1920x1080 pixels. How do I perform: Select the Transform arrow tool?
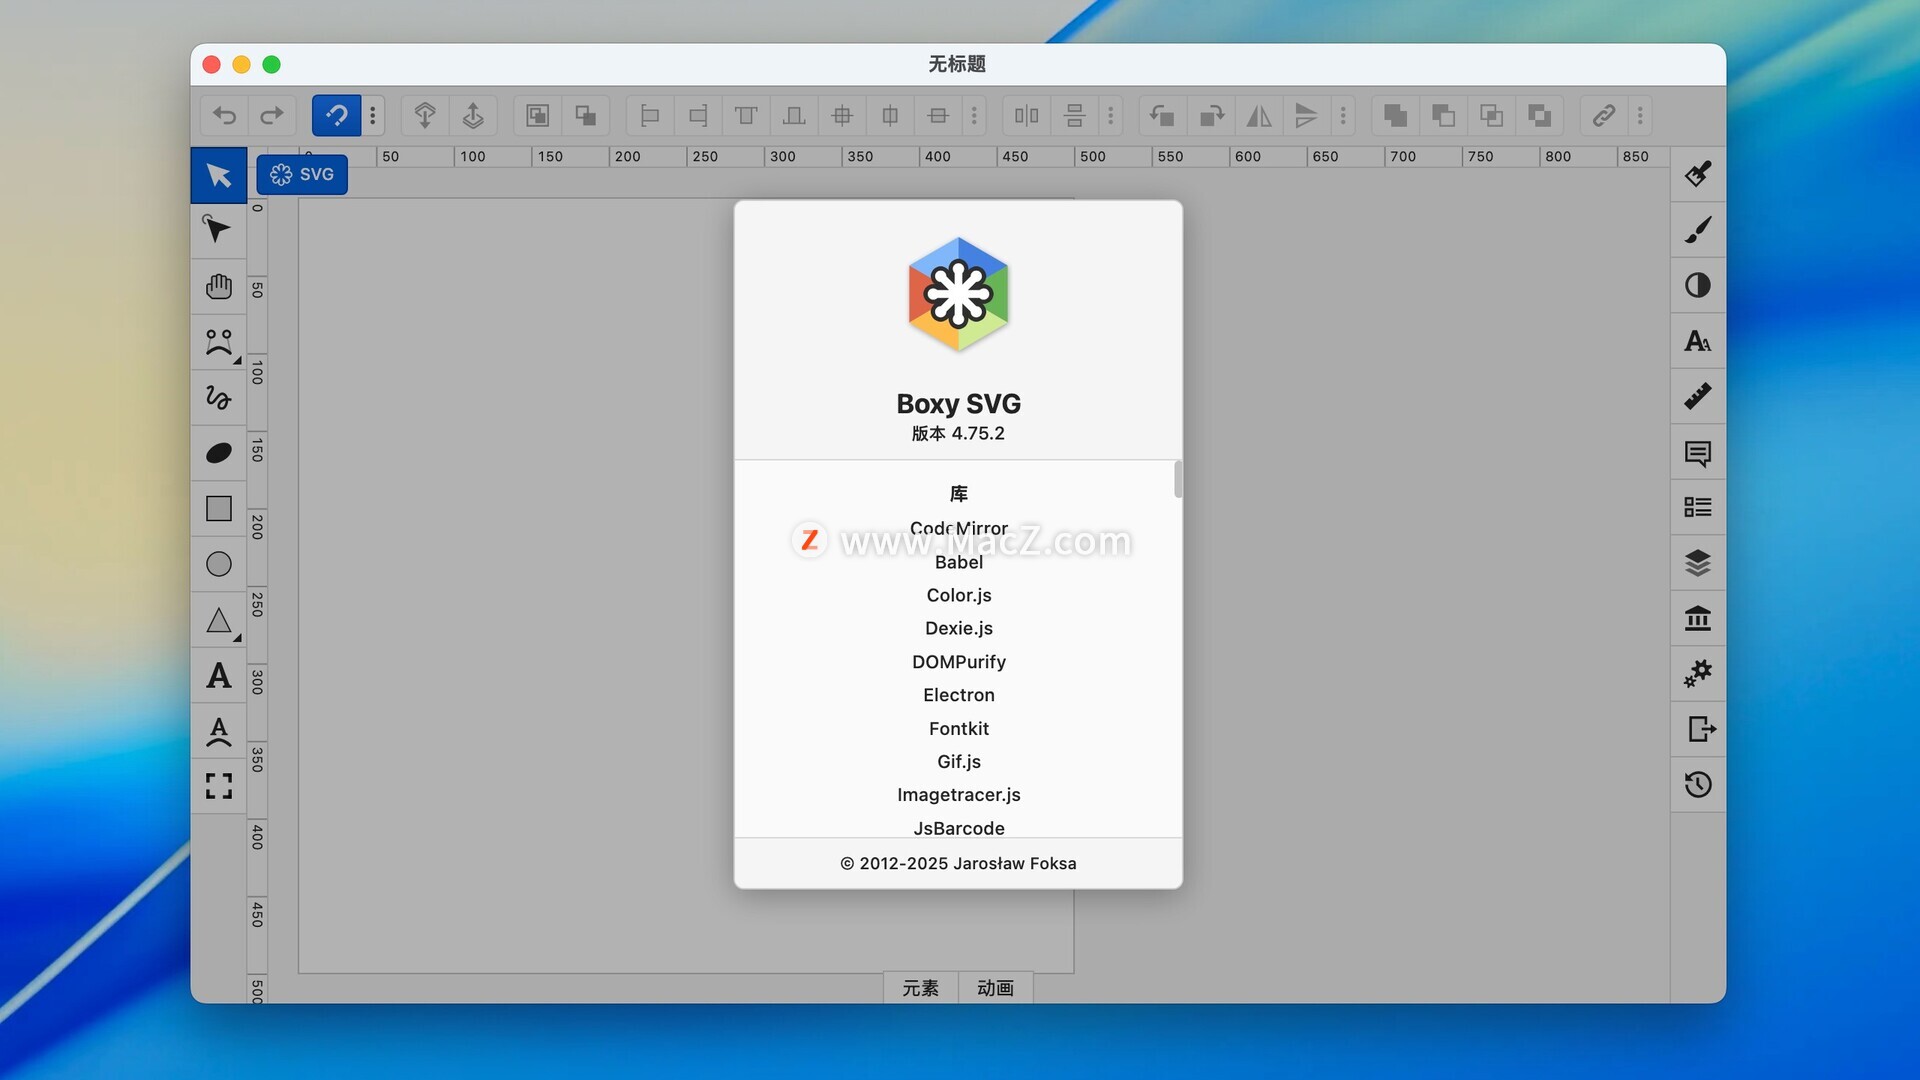click(x=219, y=176)
